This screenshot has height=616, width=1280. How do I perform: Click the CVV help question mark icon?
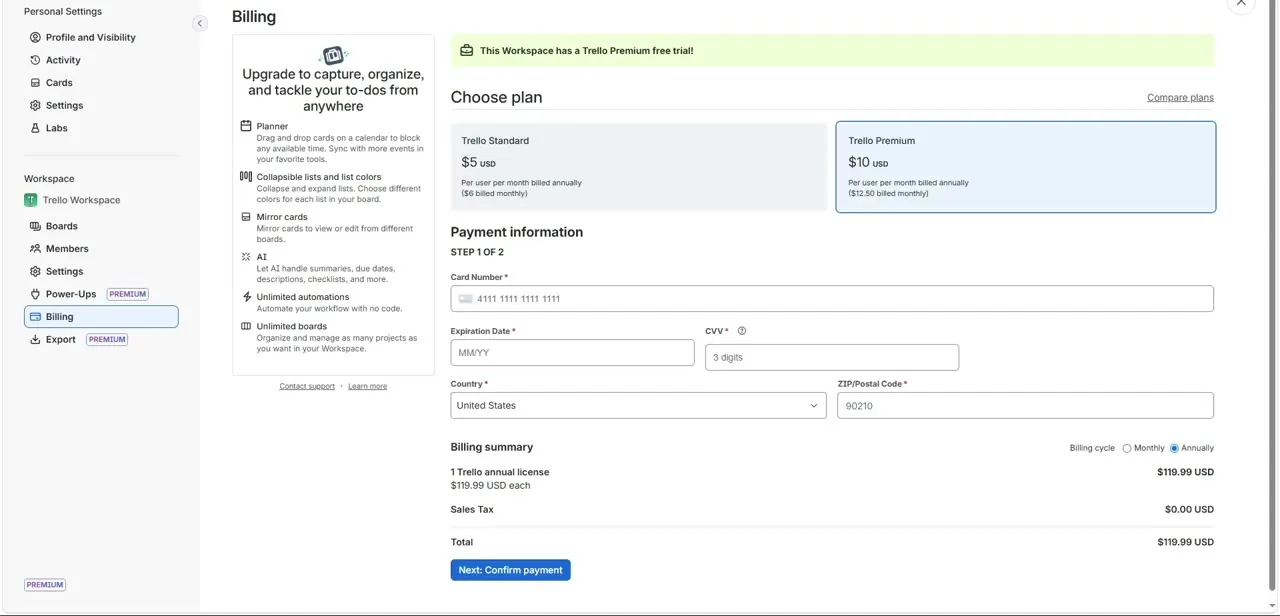click(x=742, y=331)
